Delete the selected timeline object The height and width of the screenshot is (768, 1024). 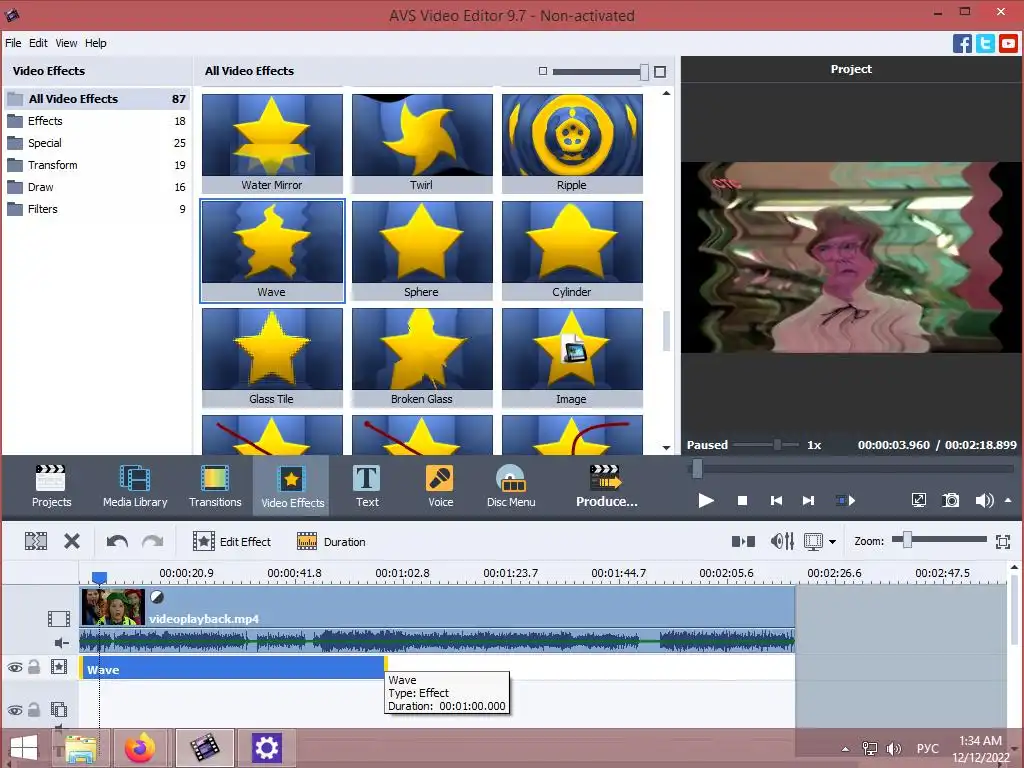[72, 541]
